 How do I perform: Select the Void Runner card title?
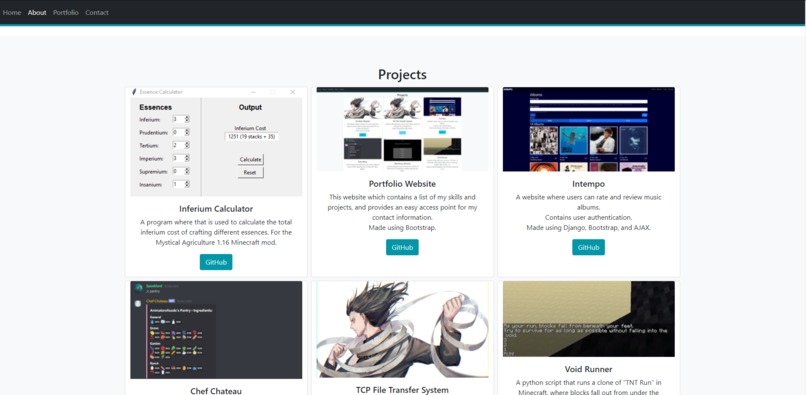tap(588, 369)
